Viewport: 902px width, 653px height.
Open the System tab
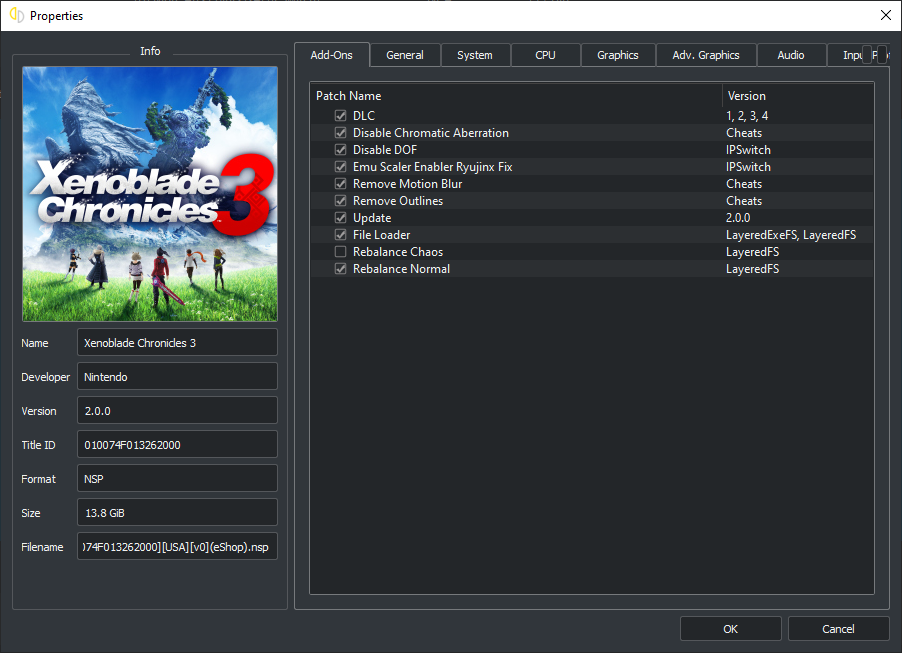pos(475,55)
